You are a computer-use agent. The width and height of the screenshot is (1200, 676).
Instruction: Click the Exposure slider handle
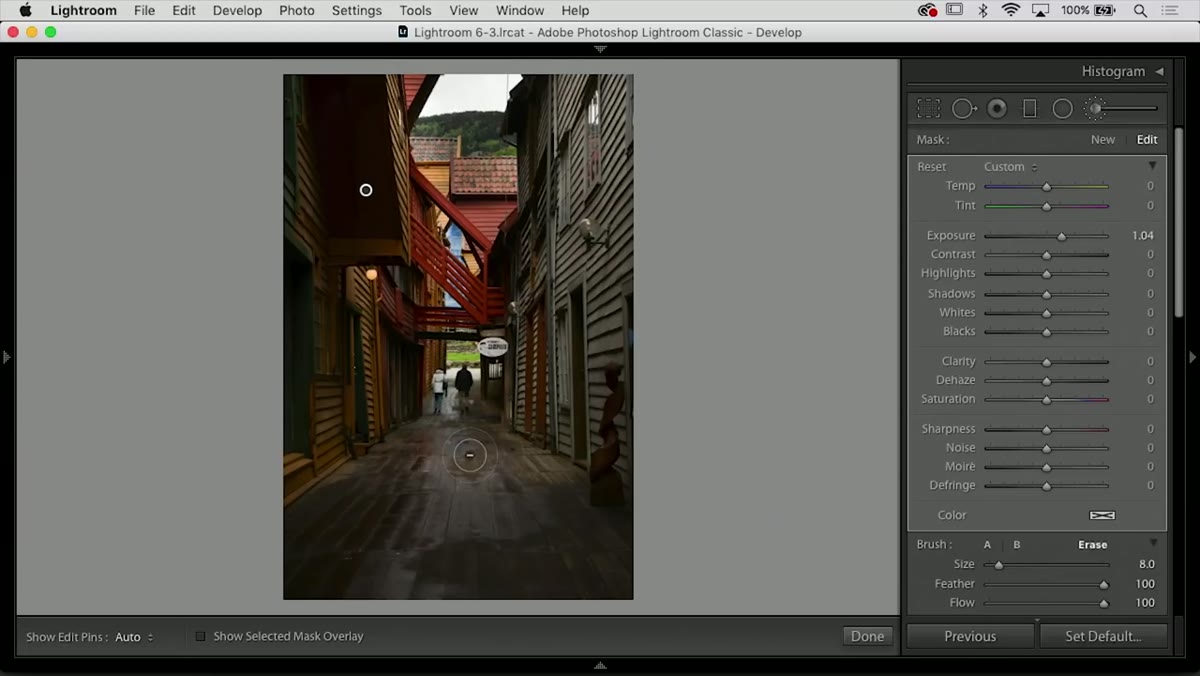tap(1062, 236)
